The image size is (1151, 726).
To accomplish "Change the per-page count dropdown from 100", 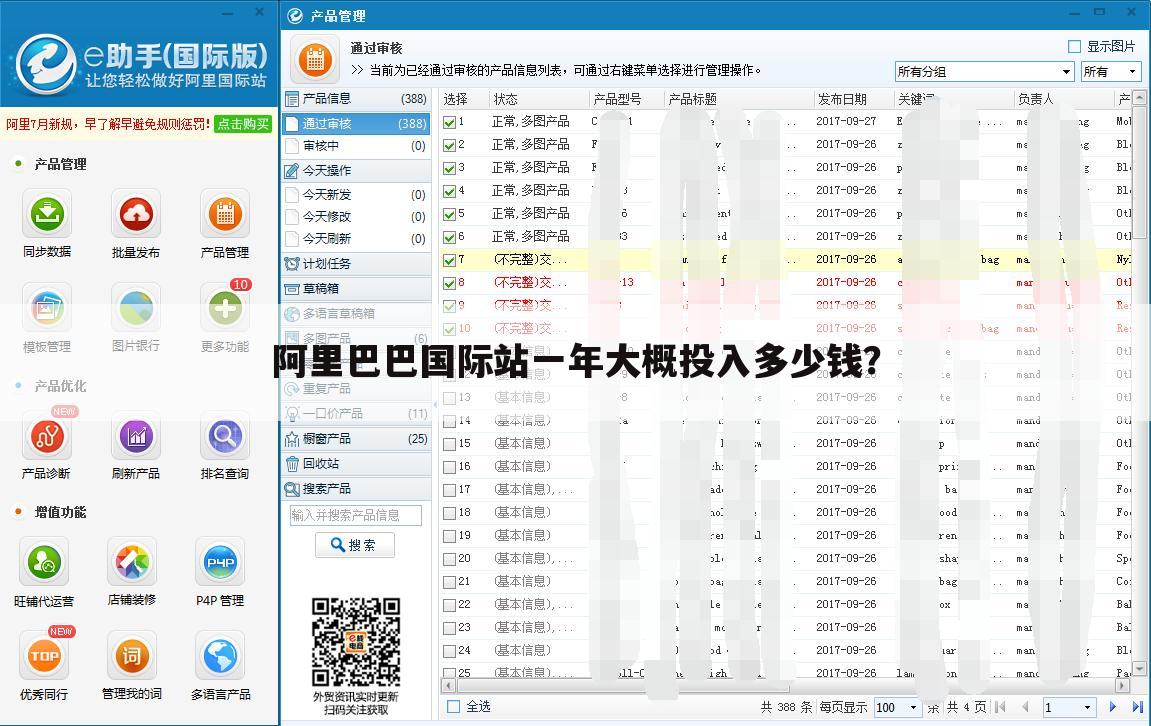I will pyautogui.click(x=898, y=707).
